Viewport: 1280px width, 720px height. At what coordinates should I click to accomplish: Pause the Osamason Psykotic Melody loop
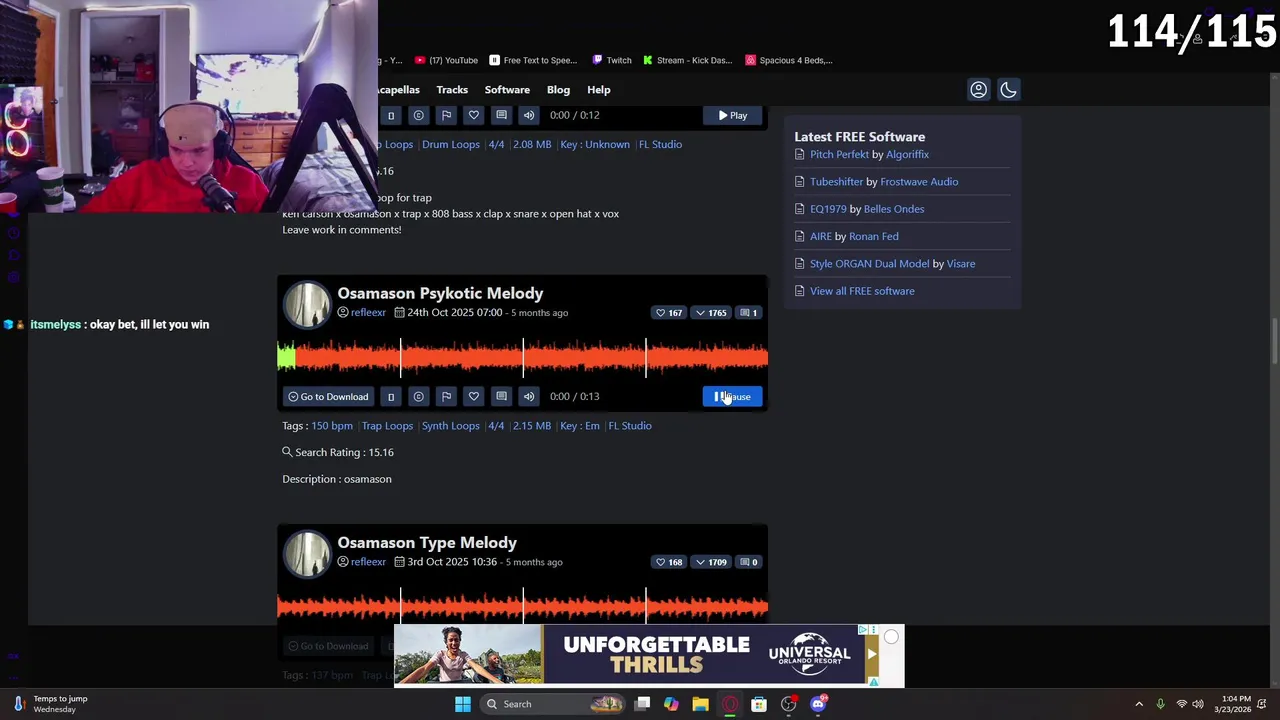732,397
